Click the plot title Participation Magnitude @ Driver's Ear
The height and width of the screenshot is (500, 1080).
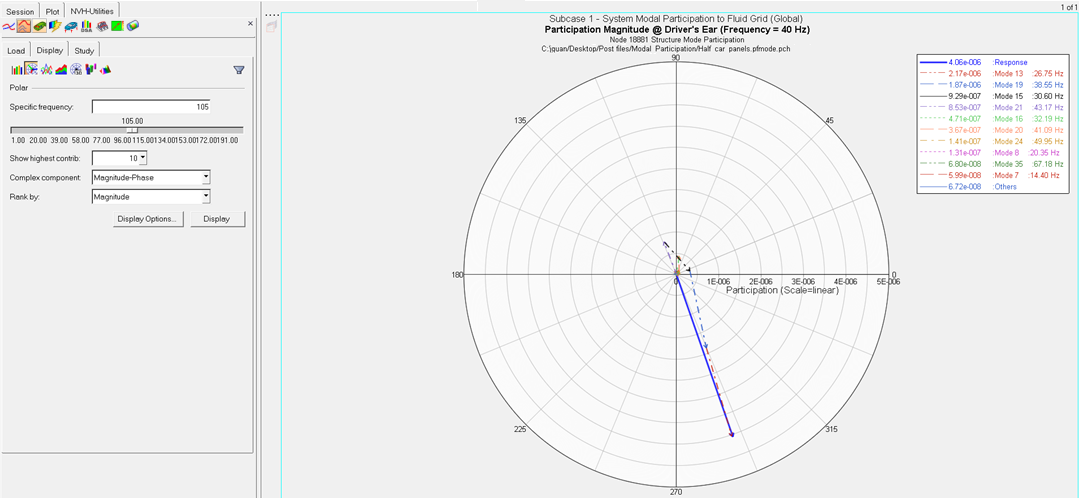tap(676, 30)
